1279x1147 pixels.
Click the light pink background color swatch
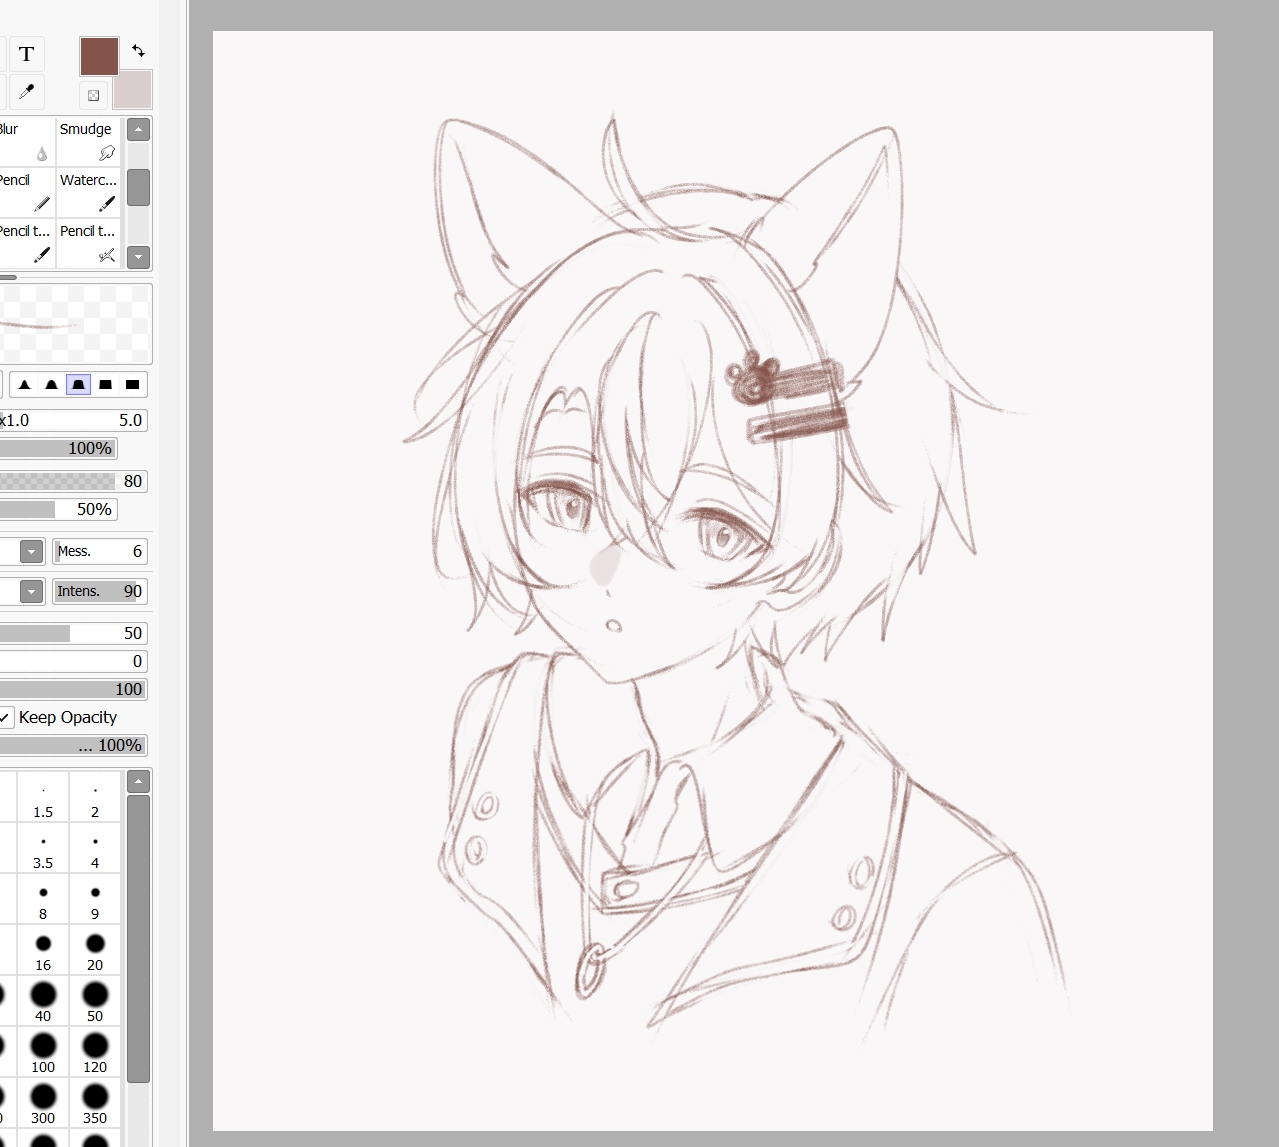[x=134, y=91]
